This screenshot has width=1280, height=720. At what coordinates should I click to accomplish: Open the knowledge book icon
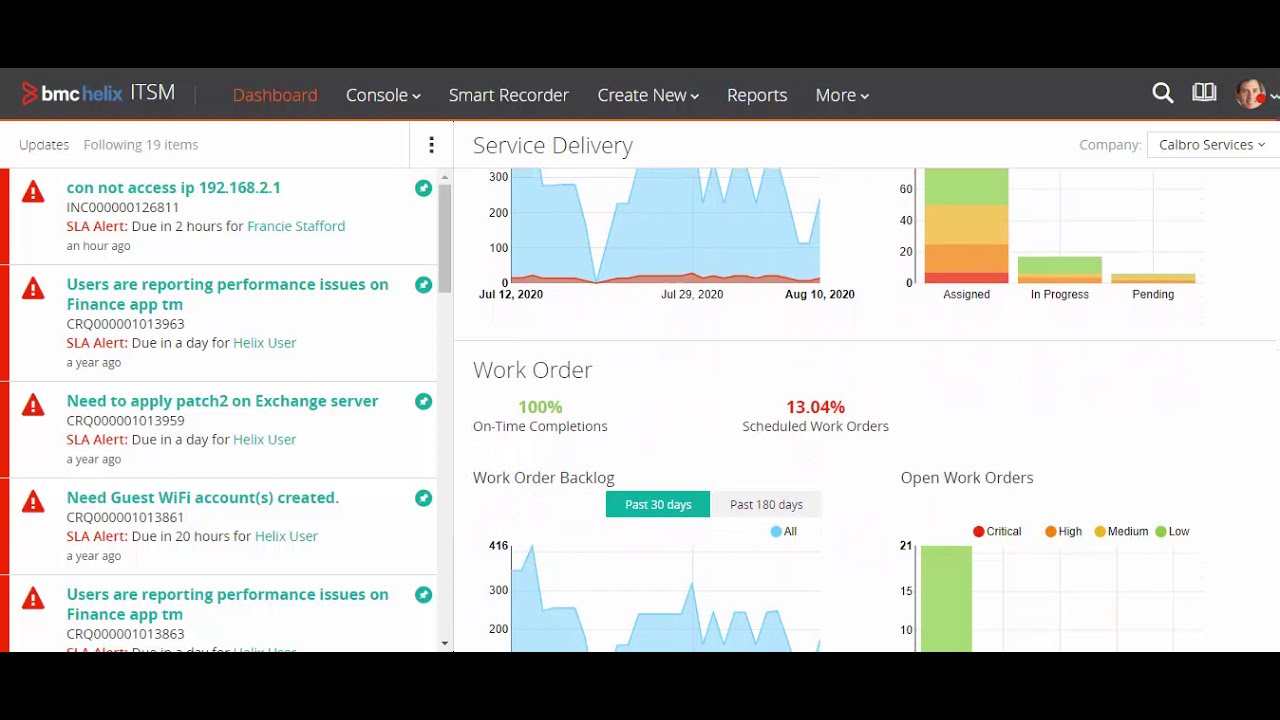pos(1204,93)
